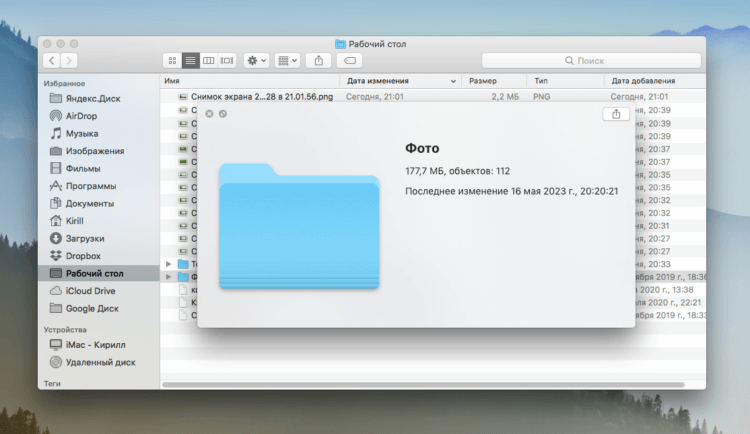The image size is (750, 434).
Task: Click the PNG type cell
Action: [541, 97]
